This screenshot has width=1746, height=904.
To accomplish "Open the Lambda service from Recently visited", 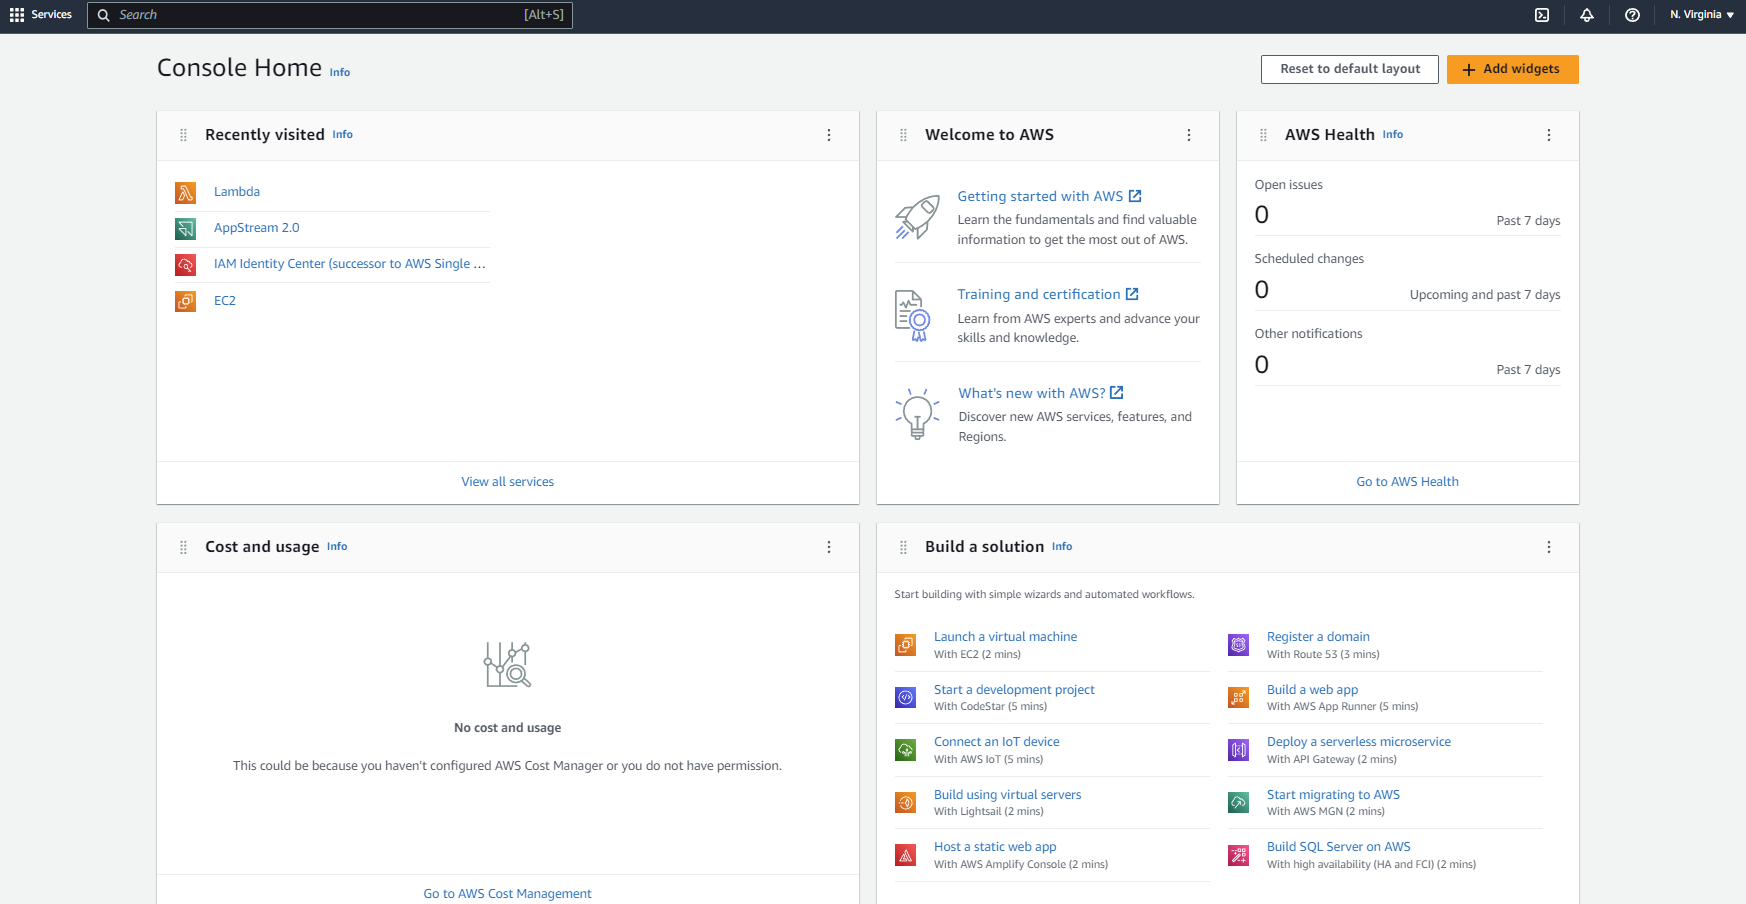I will [x=185, y=192].
